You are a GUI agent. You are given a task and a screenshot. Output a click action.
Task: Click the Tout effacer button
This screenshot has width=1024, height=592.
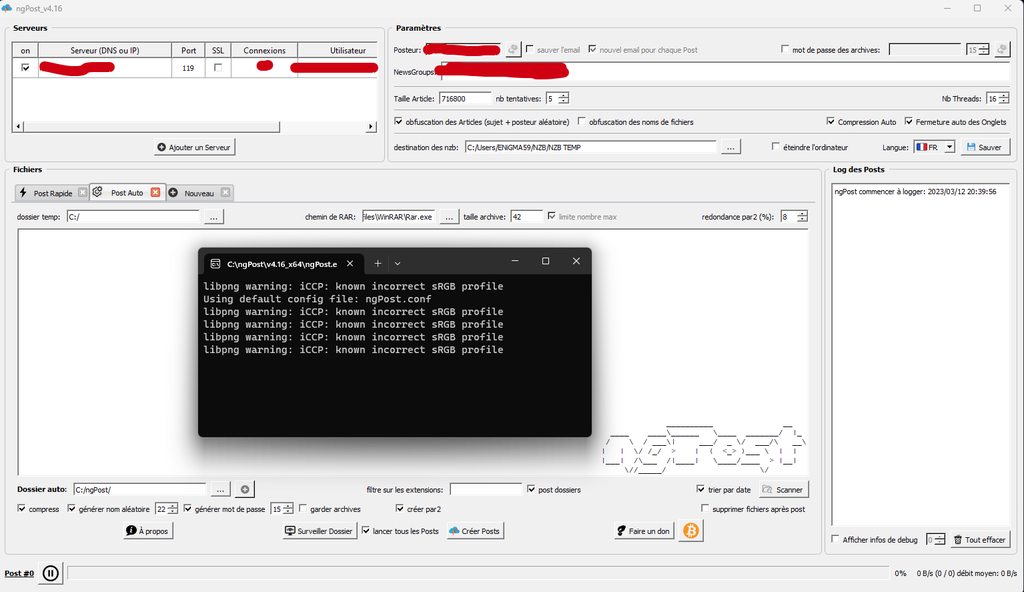tap(980, 540)
